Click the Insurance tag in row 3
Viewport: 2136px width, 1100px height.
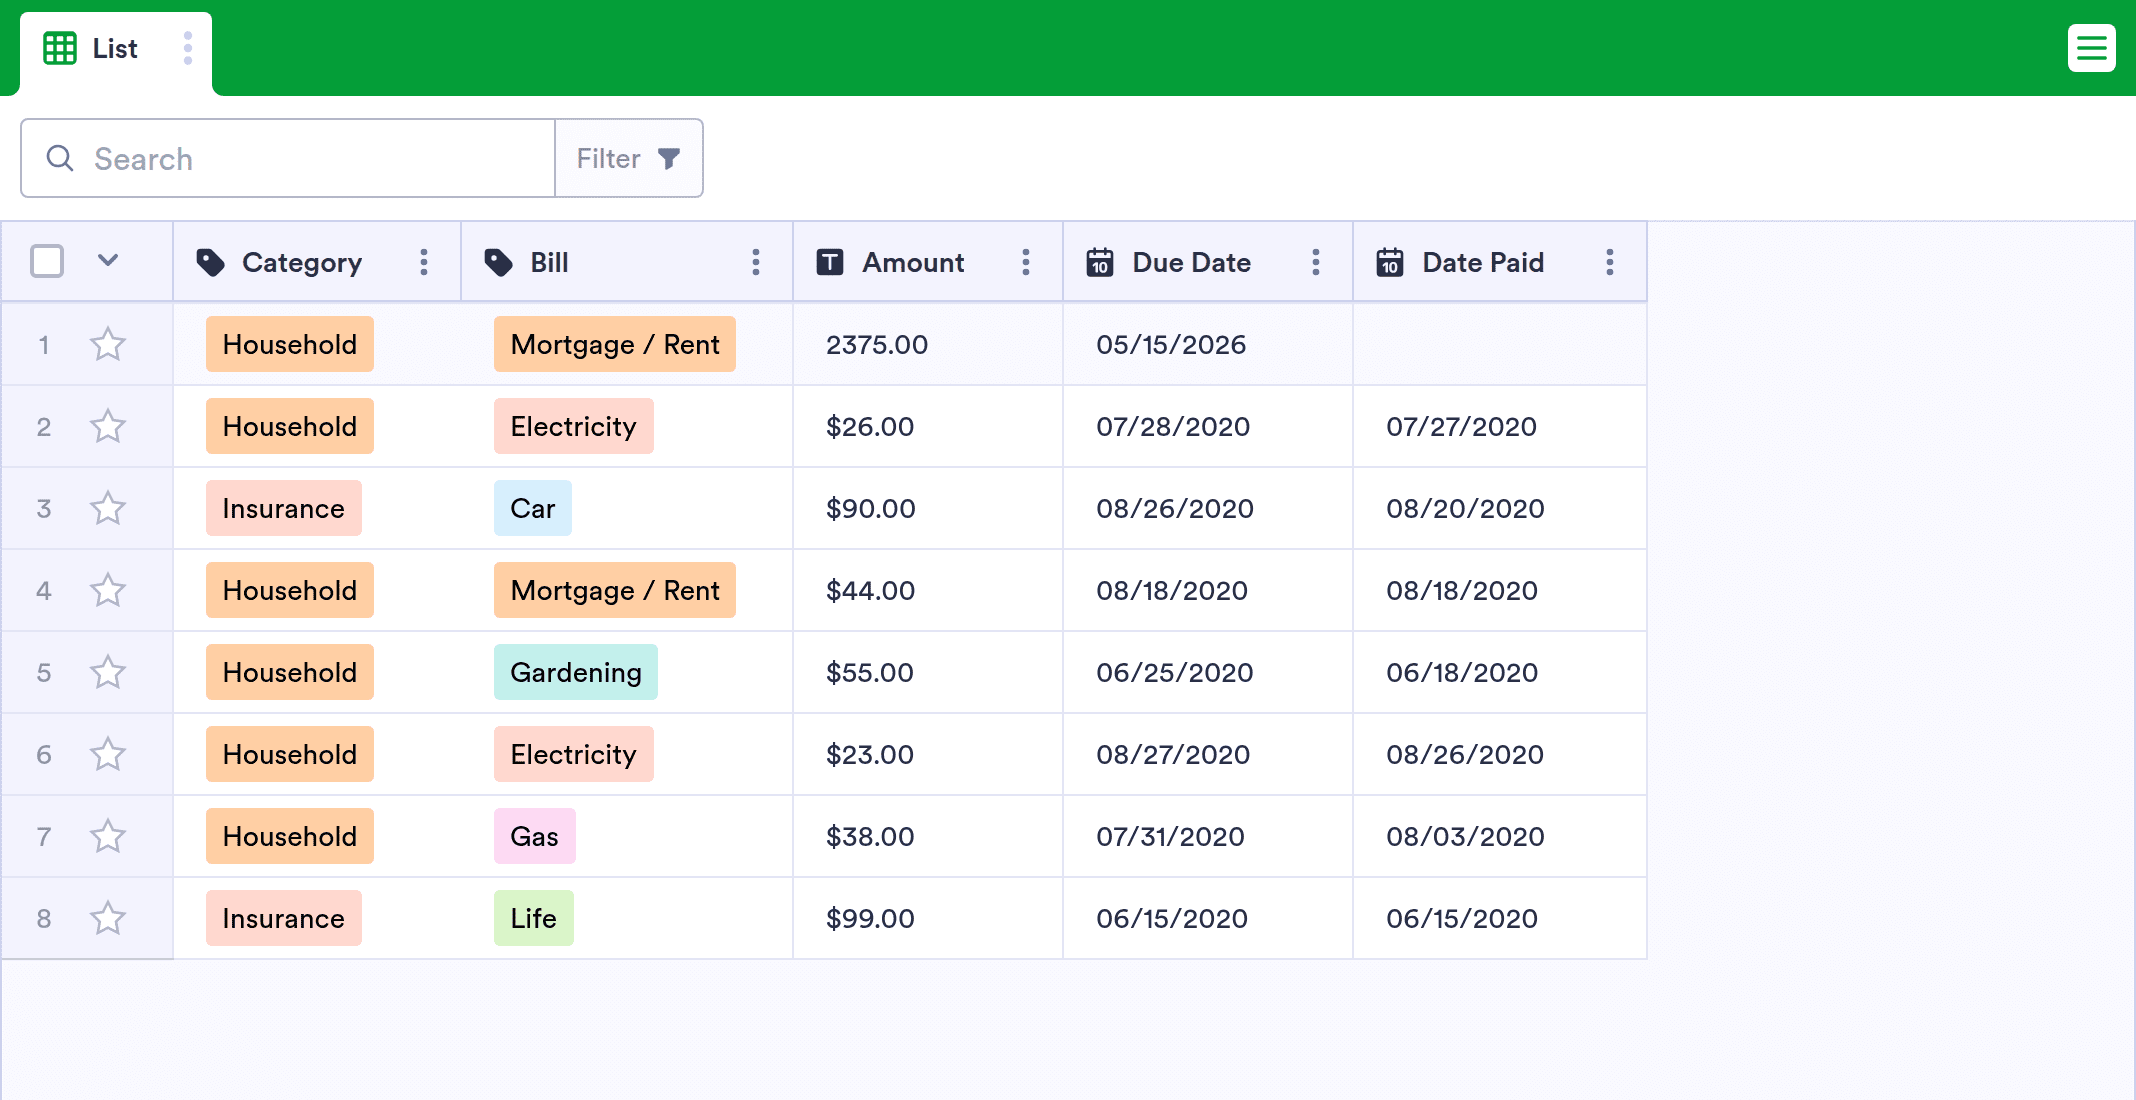[284, 508]
